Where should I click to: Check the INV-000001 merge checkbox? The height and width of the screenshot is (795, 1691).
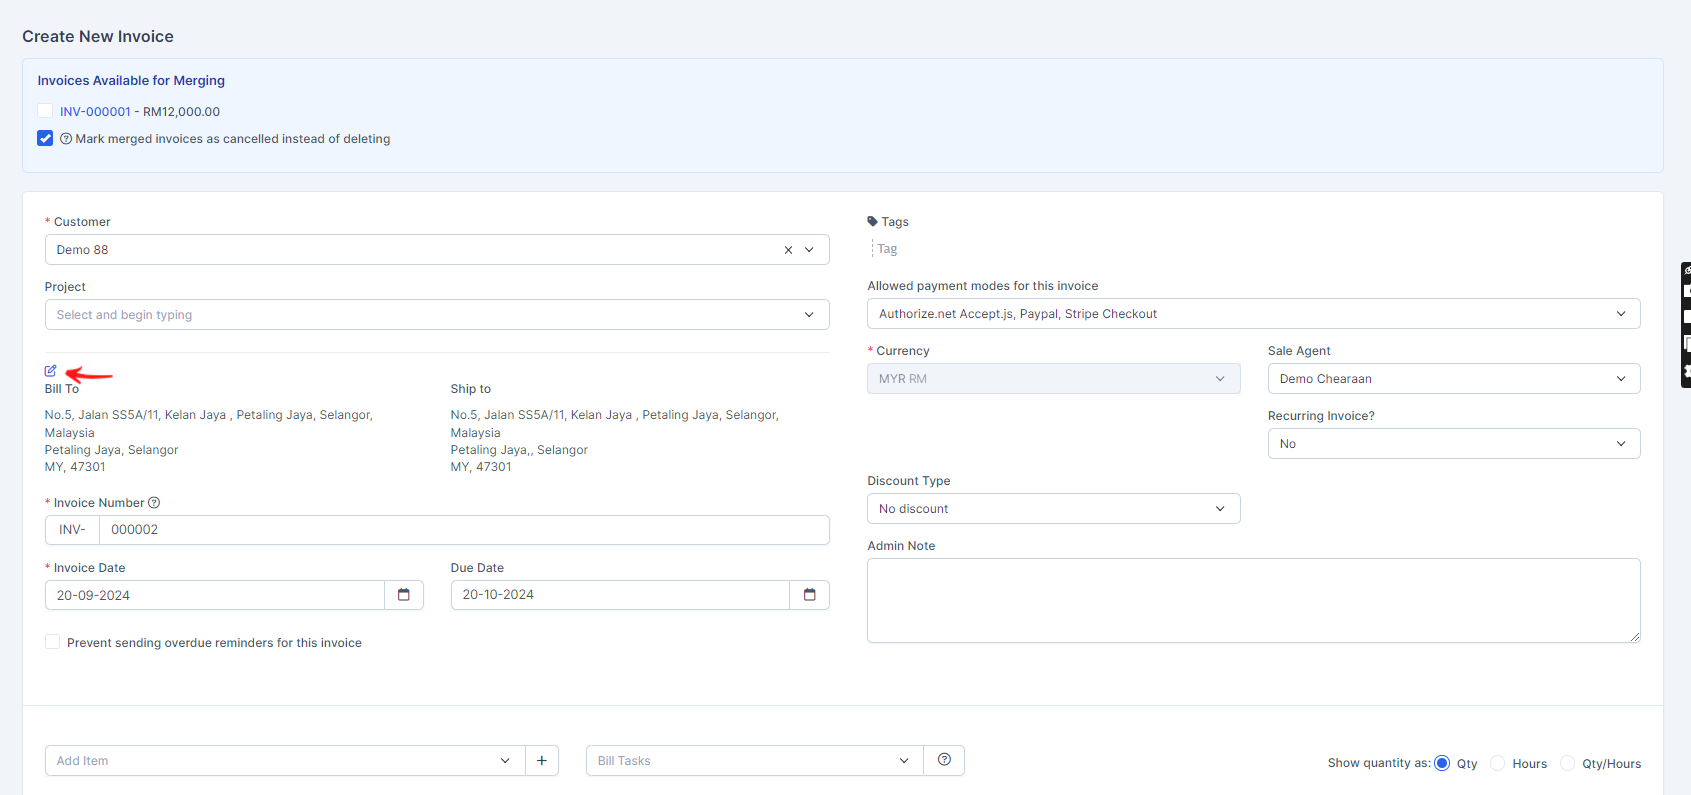[45, 111]
